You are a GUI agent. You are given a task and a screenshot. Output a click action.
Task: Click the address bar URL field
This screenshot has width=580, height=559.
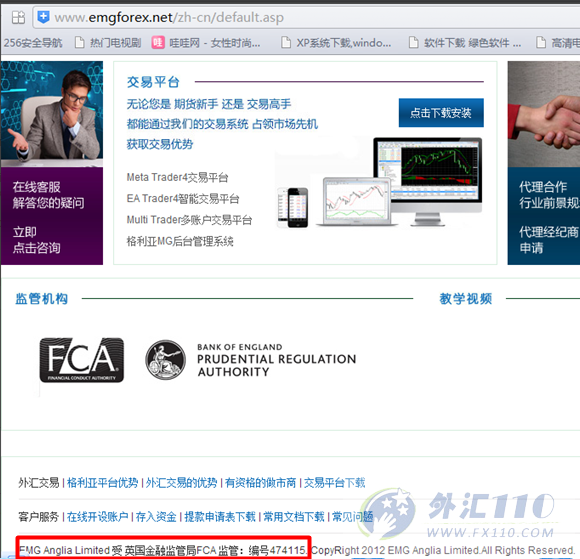tap(306, 17)
